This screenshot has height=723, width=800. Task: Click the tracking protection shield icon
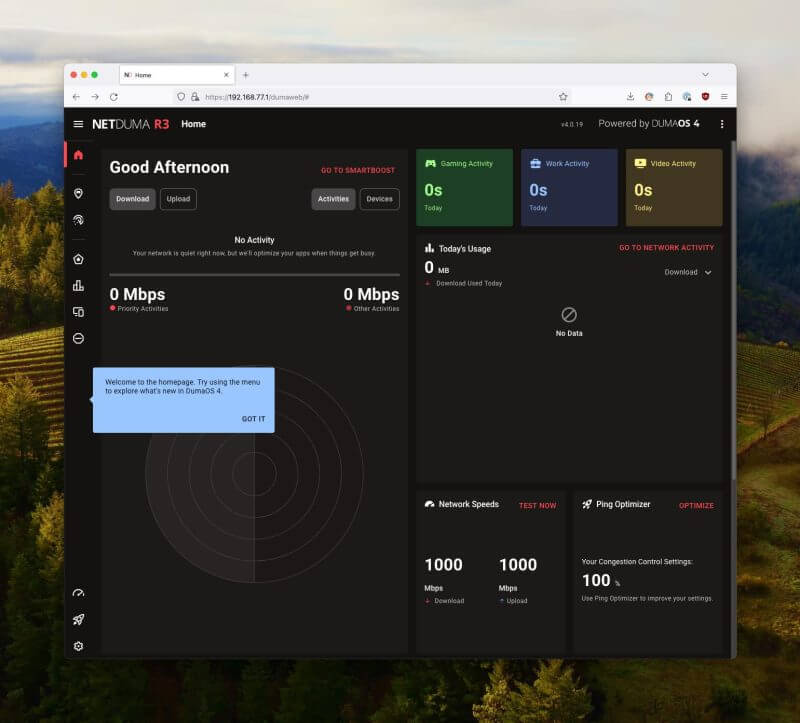tap(181, 97)
